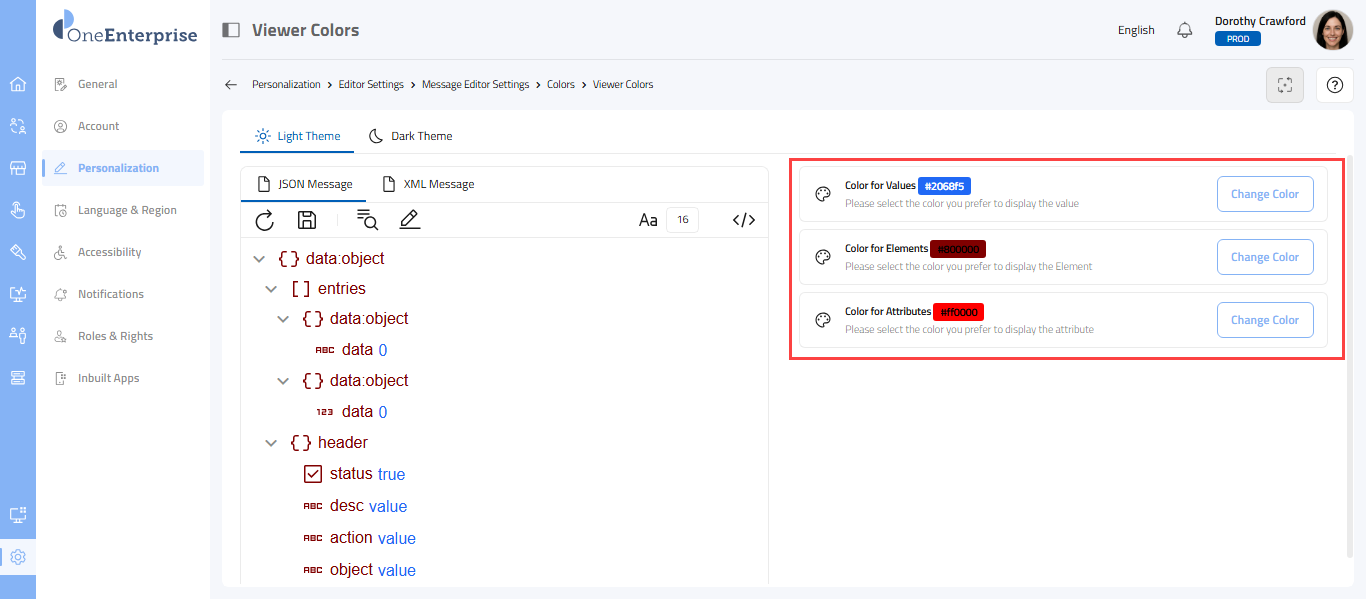Change Color for Values button
The image size is (1366, 599).
coord(1264,194)
